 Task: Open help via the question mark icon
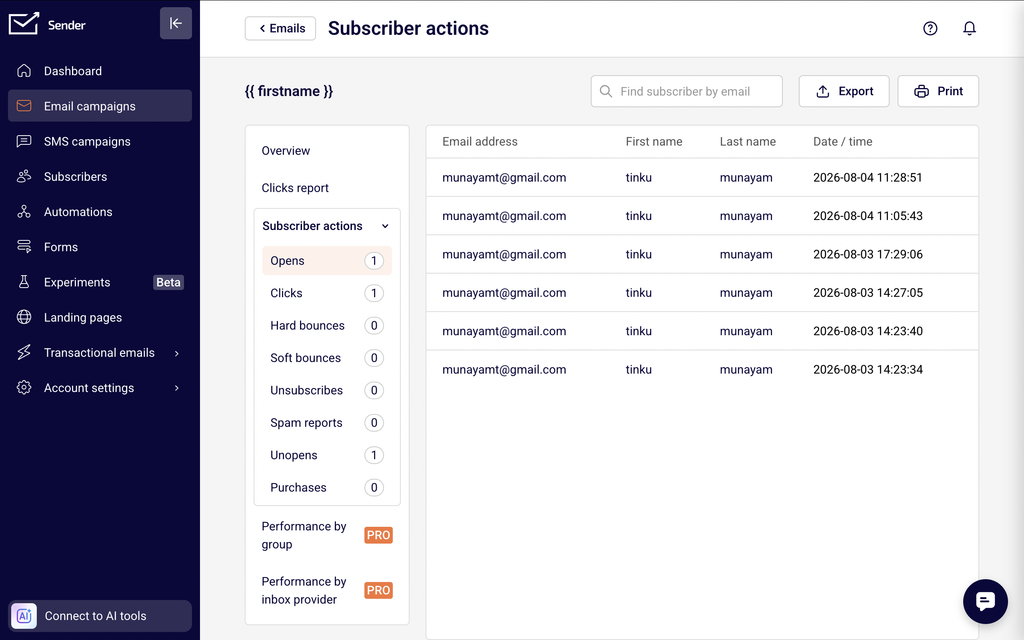click(x=930, y=28)
